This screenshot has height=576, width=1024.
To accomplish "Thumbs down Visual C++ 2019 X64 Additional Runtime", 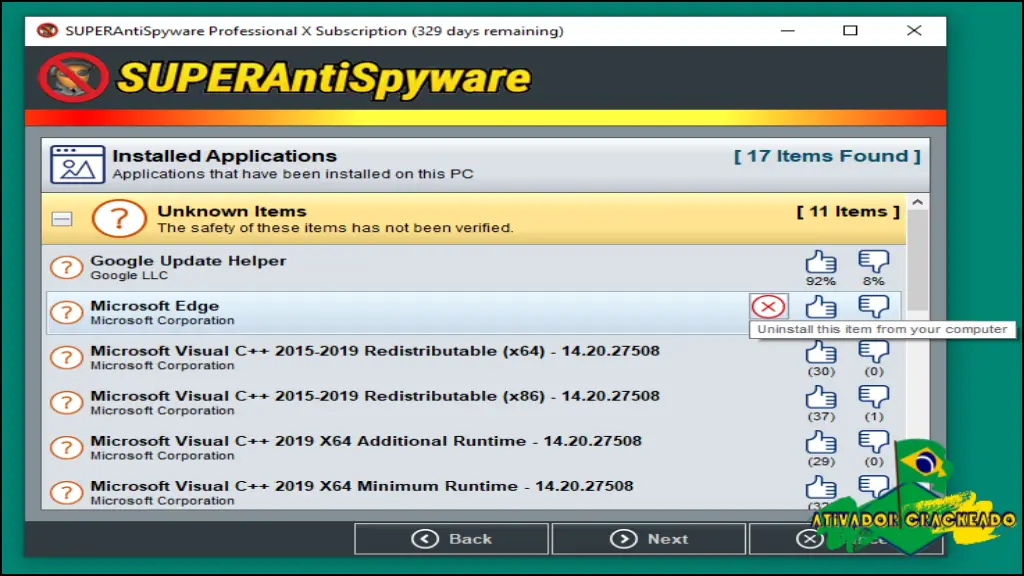I will coord(874,442).
